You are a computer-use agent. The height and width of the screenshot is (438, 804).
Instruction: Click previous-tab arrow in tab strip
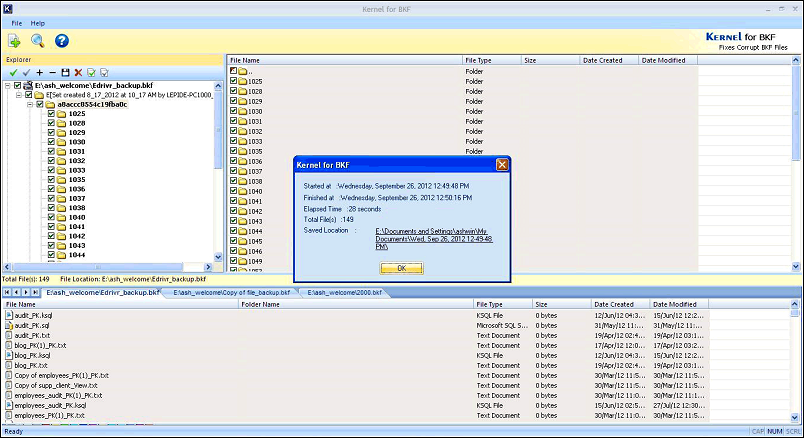point(16,292)
